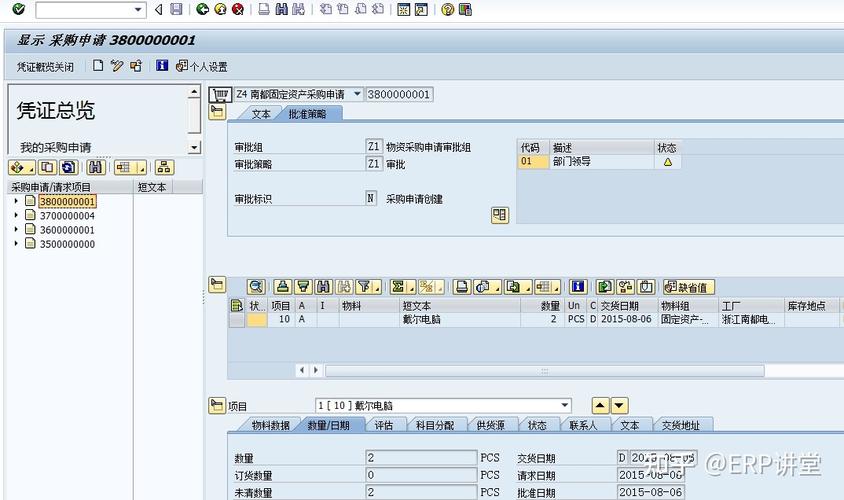Open the layout dropdown in document overview toolbar
Image resolution: width=844 pixels, height=500 pixels.
[130, 167]
